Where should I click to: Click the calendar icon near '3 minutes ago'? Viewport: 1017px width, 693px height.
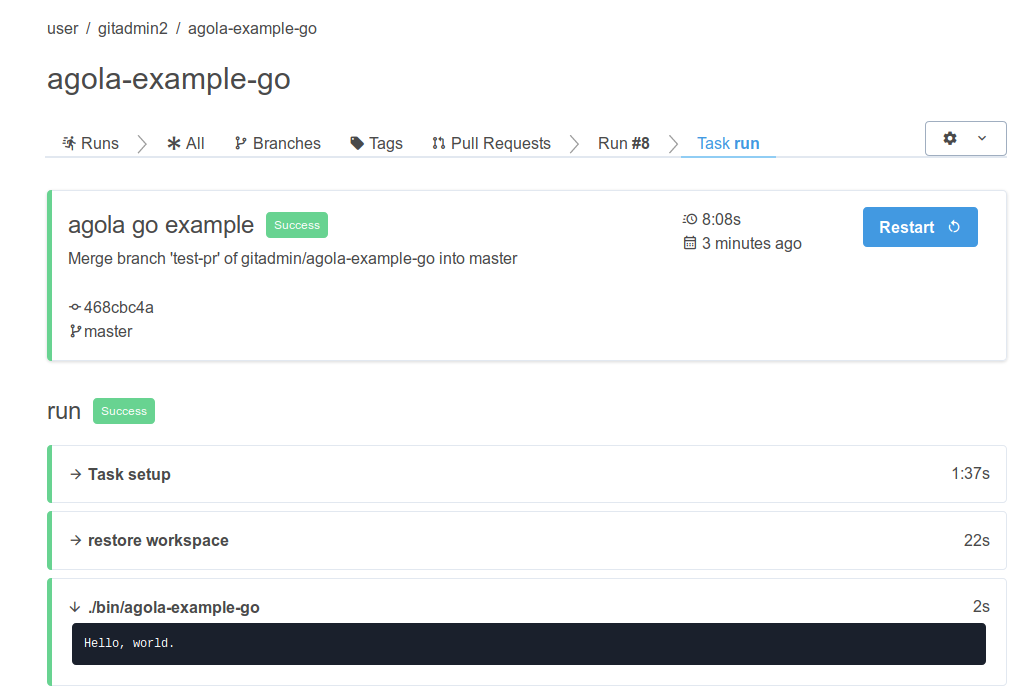point(689,243)
